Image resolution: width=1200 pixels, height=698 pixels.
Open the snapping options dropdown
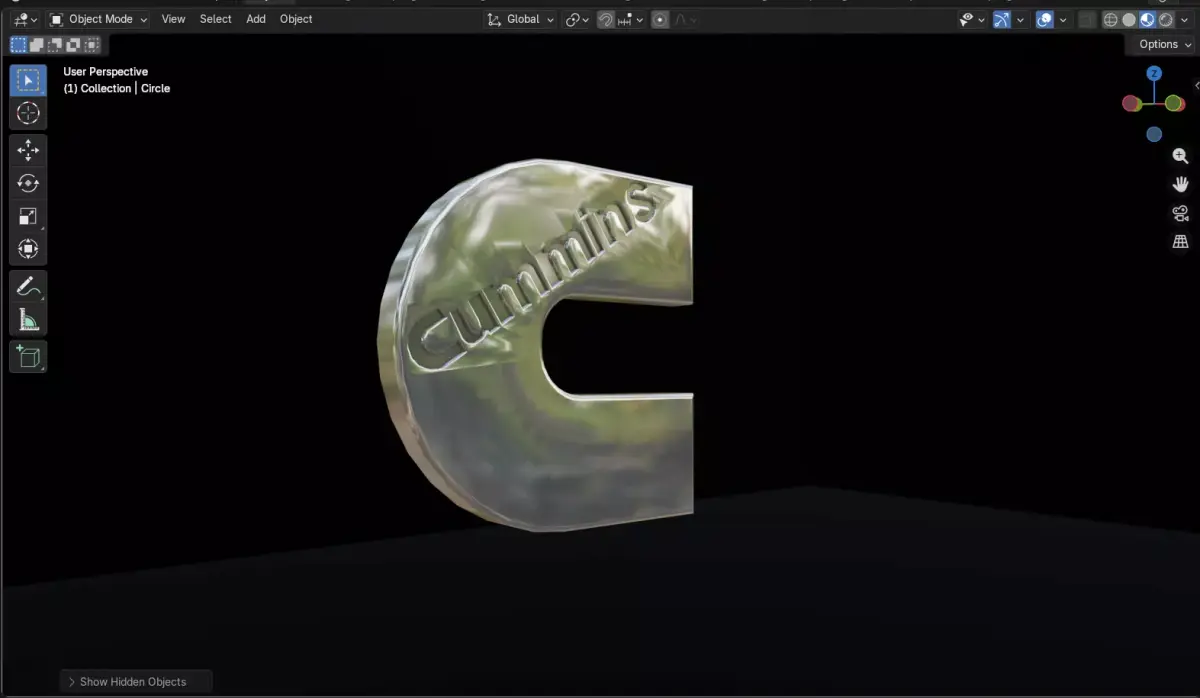[x=631, y=19]
